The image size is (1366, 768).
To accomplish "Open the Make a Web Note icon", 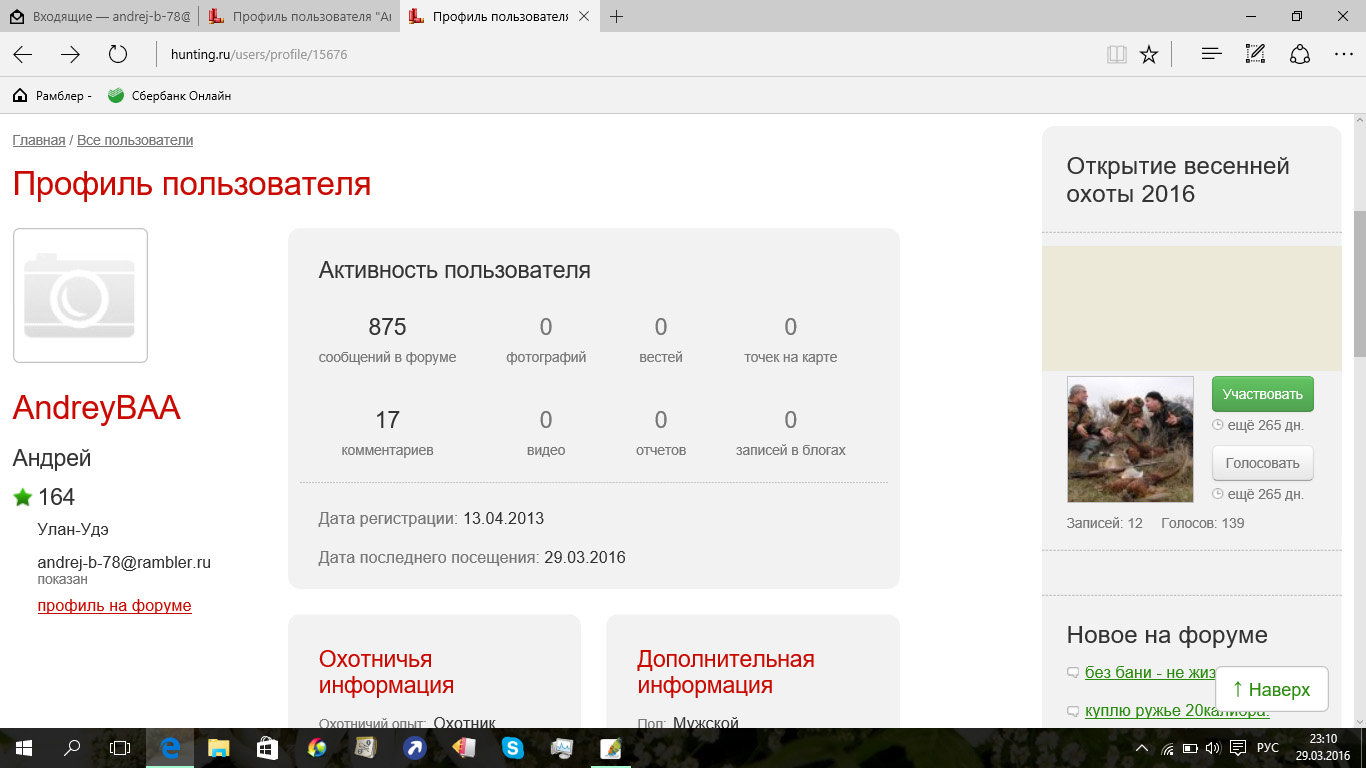I will coord(1255,55).
